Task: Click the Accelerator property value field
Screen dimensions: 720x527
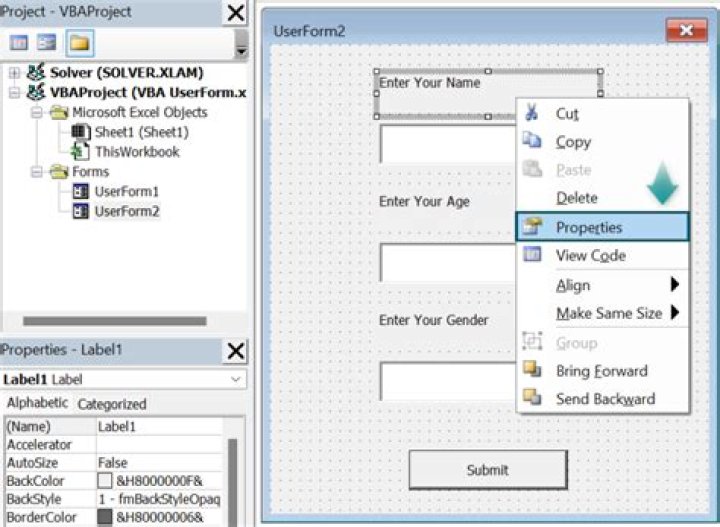Action: pyautogui.click(x=159, y=444)
